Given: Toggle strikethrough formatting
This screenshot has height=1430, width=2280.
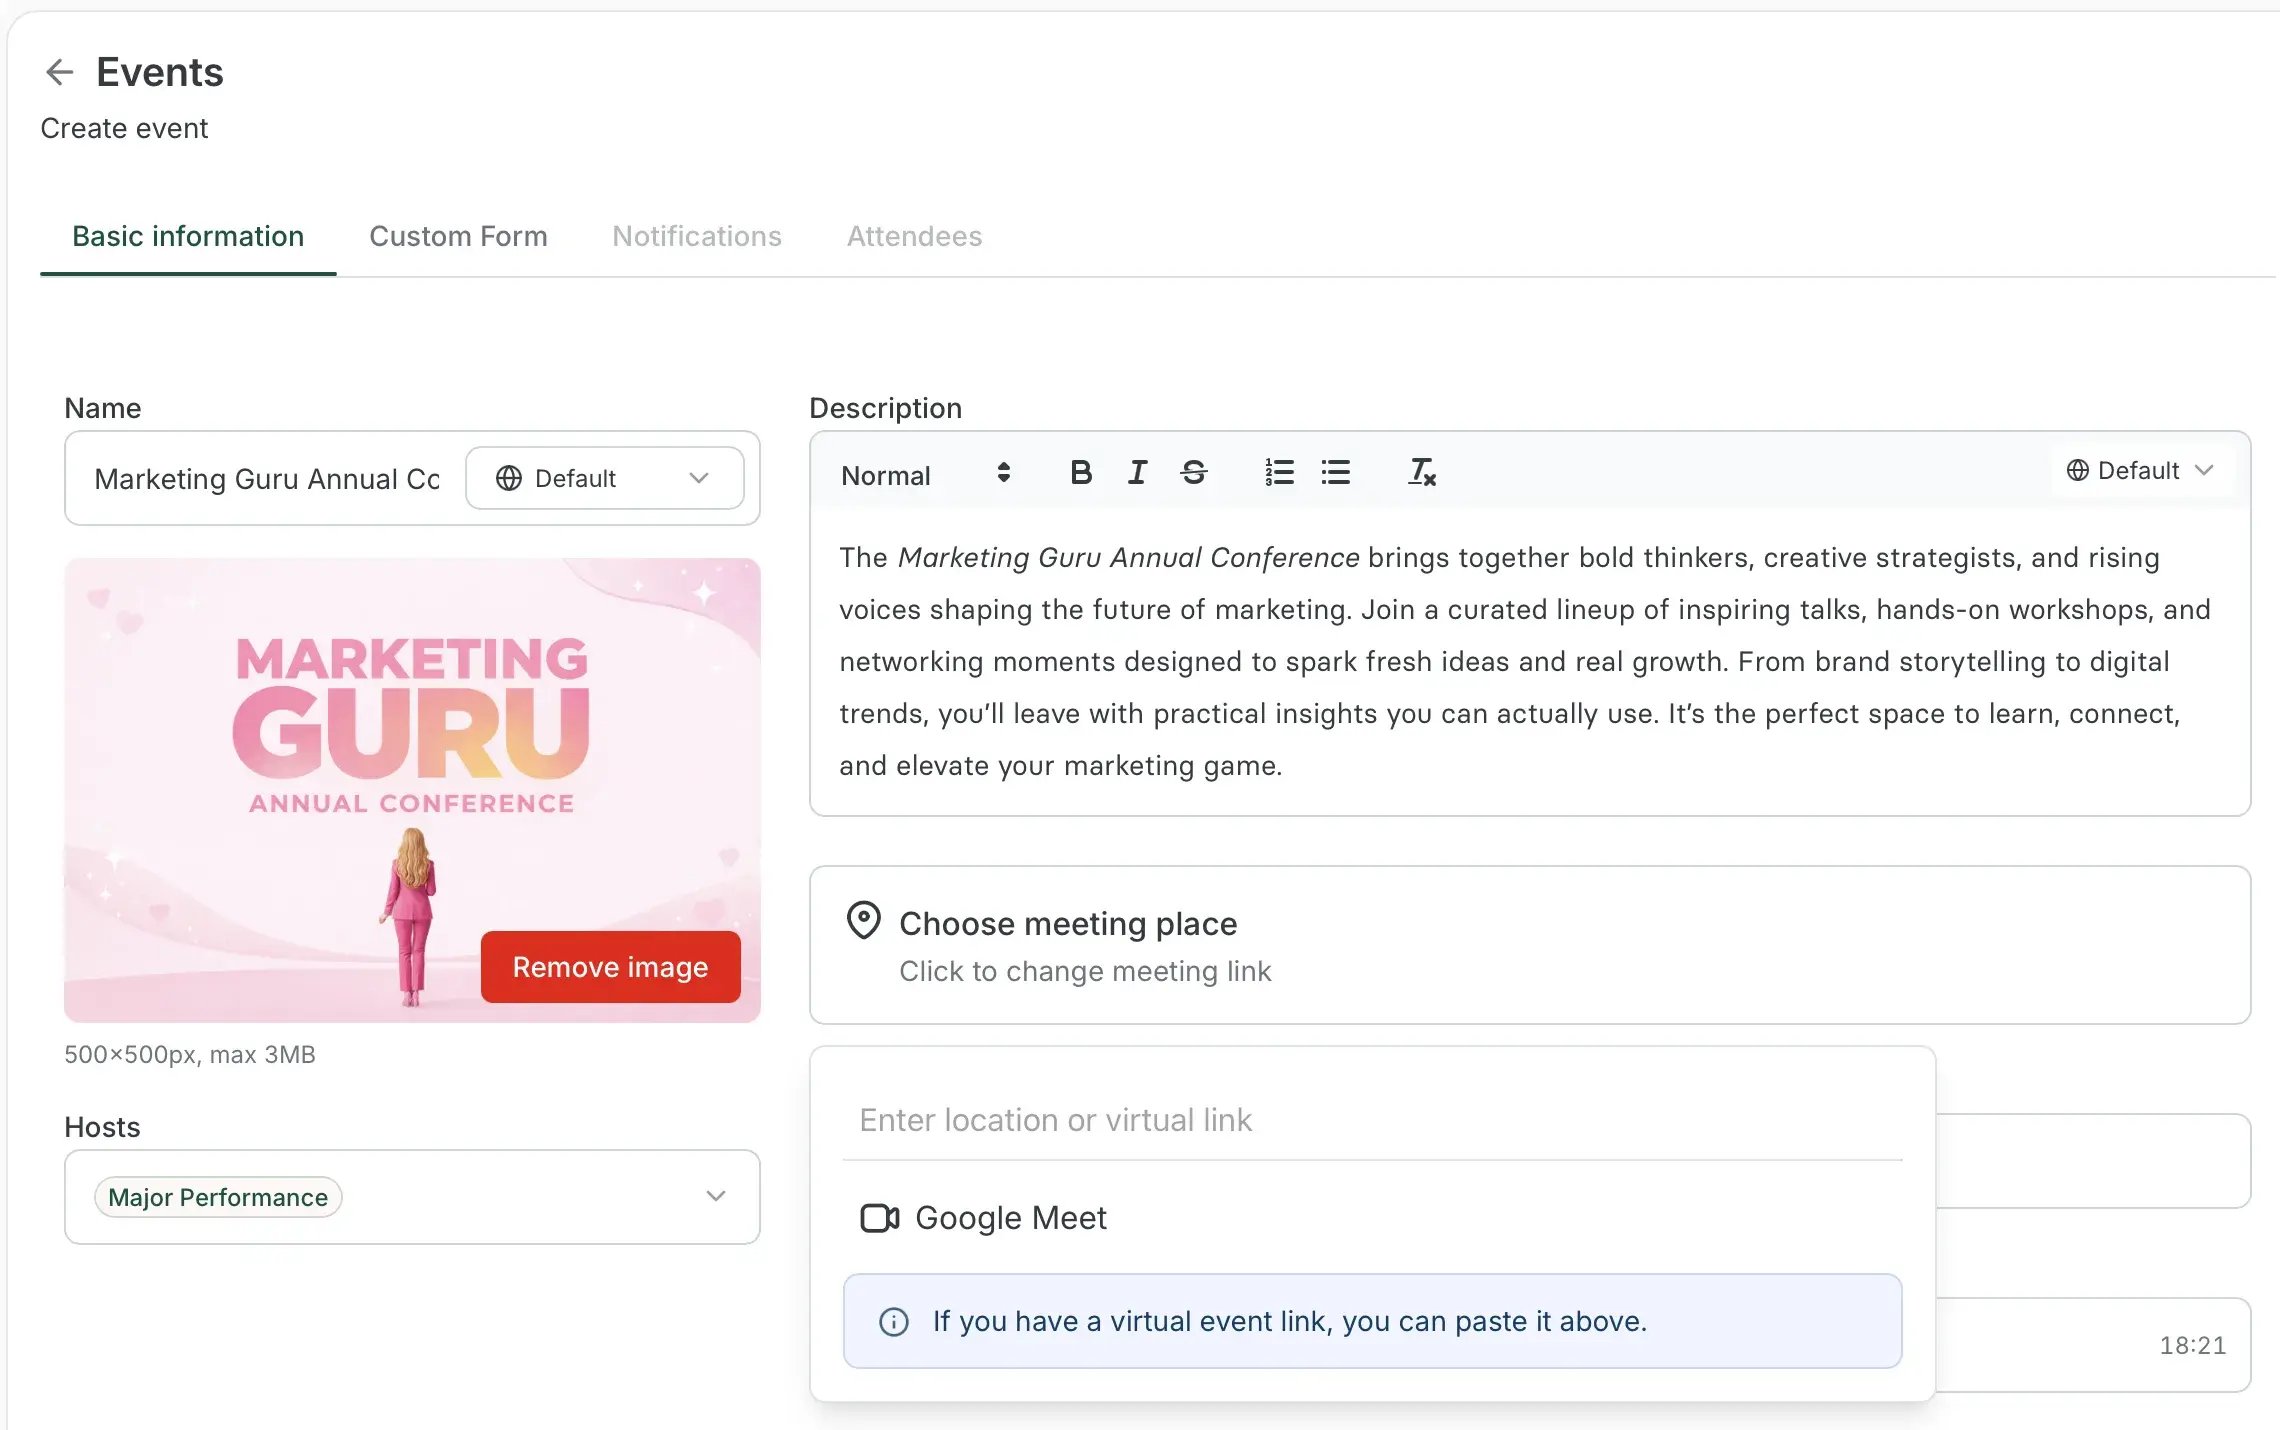Looking at the screenshot, I should click(1193, 472).
